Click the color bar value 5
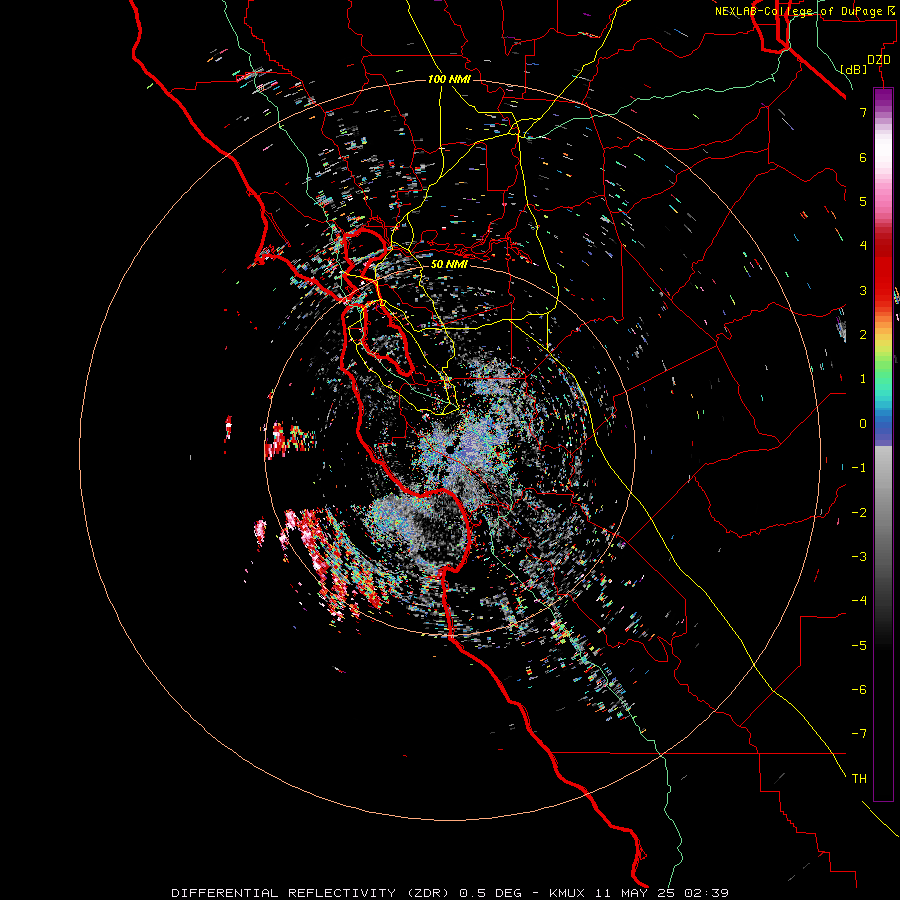The height and width of the screenshot is (900, 900). tap(863, 201)
